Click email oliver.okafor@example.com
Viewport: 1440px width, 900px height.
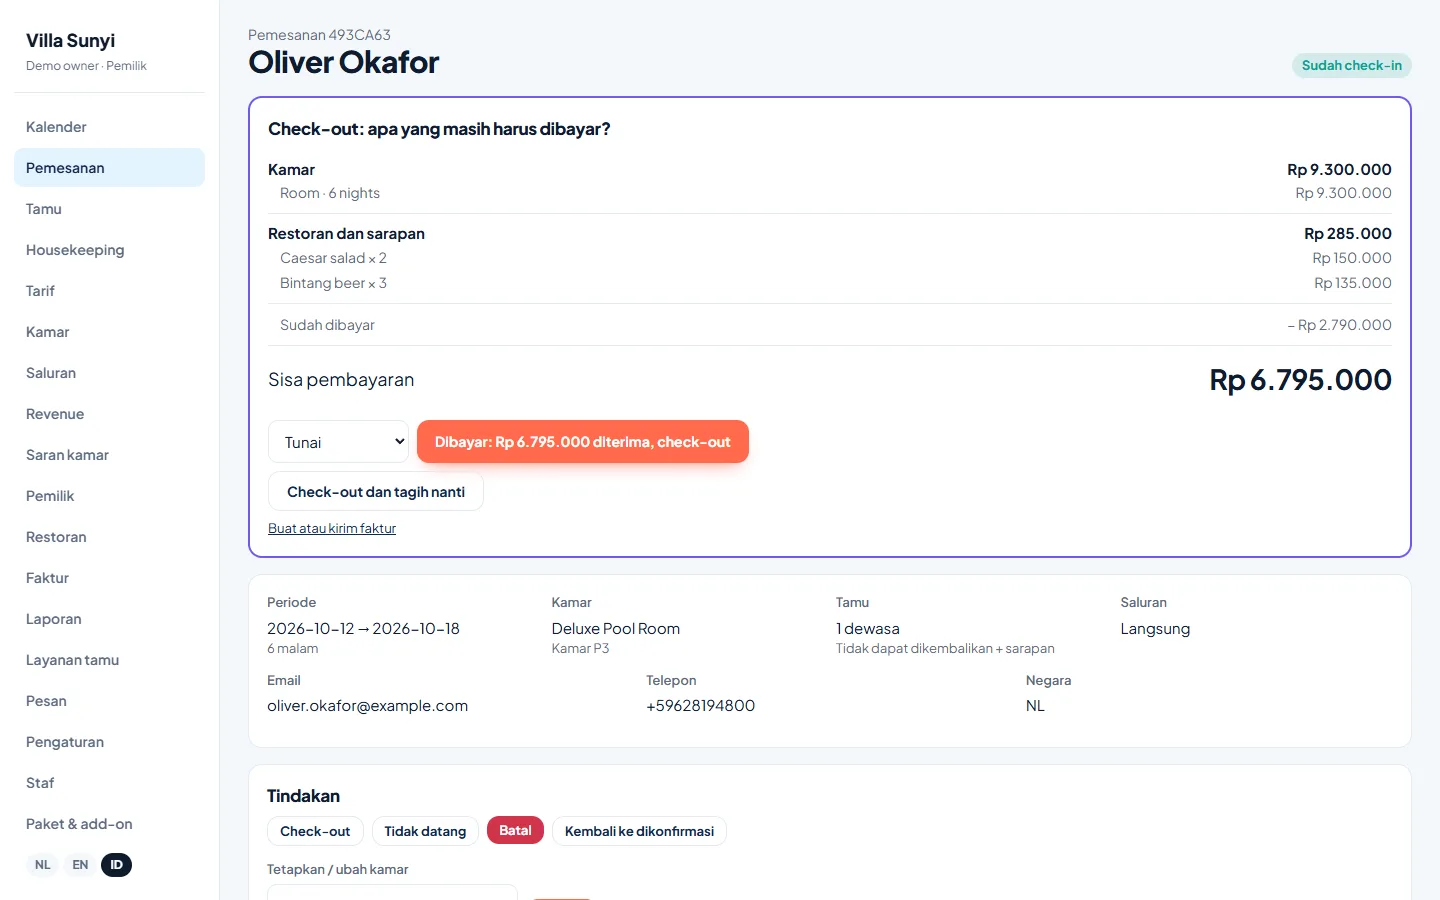367,706
